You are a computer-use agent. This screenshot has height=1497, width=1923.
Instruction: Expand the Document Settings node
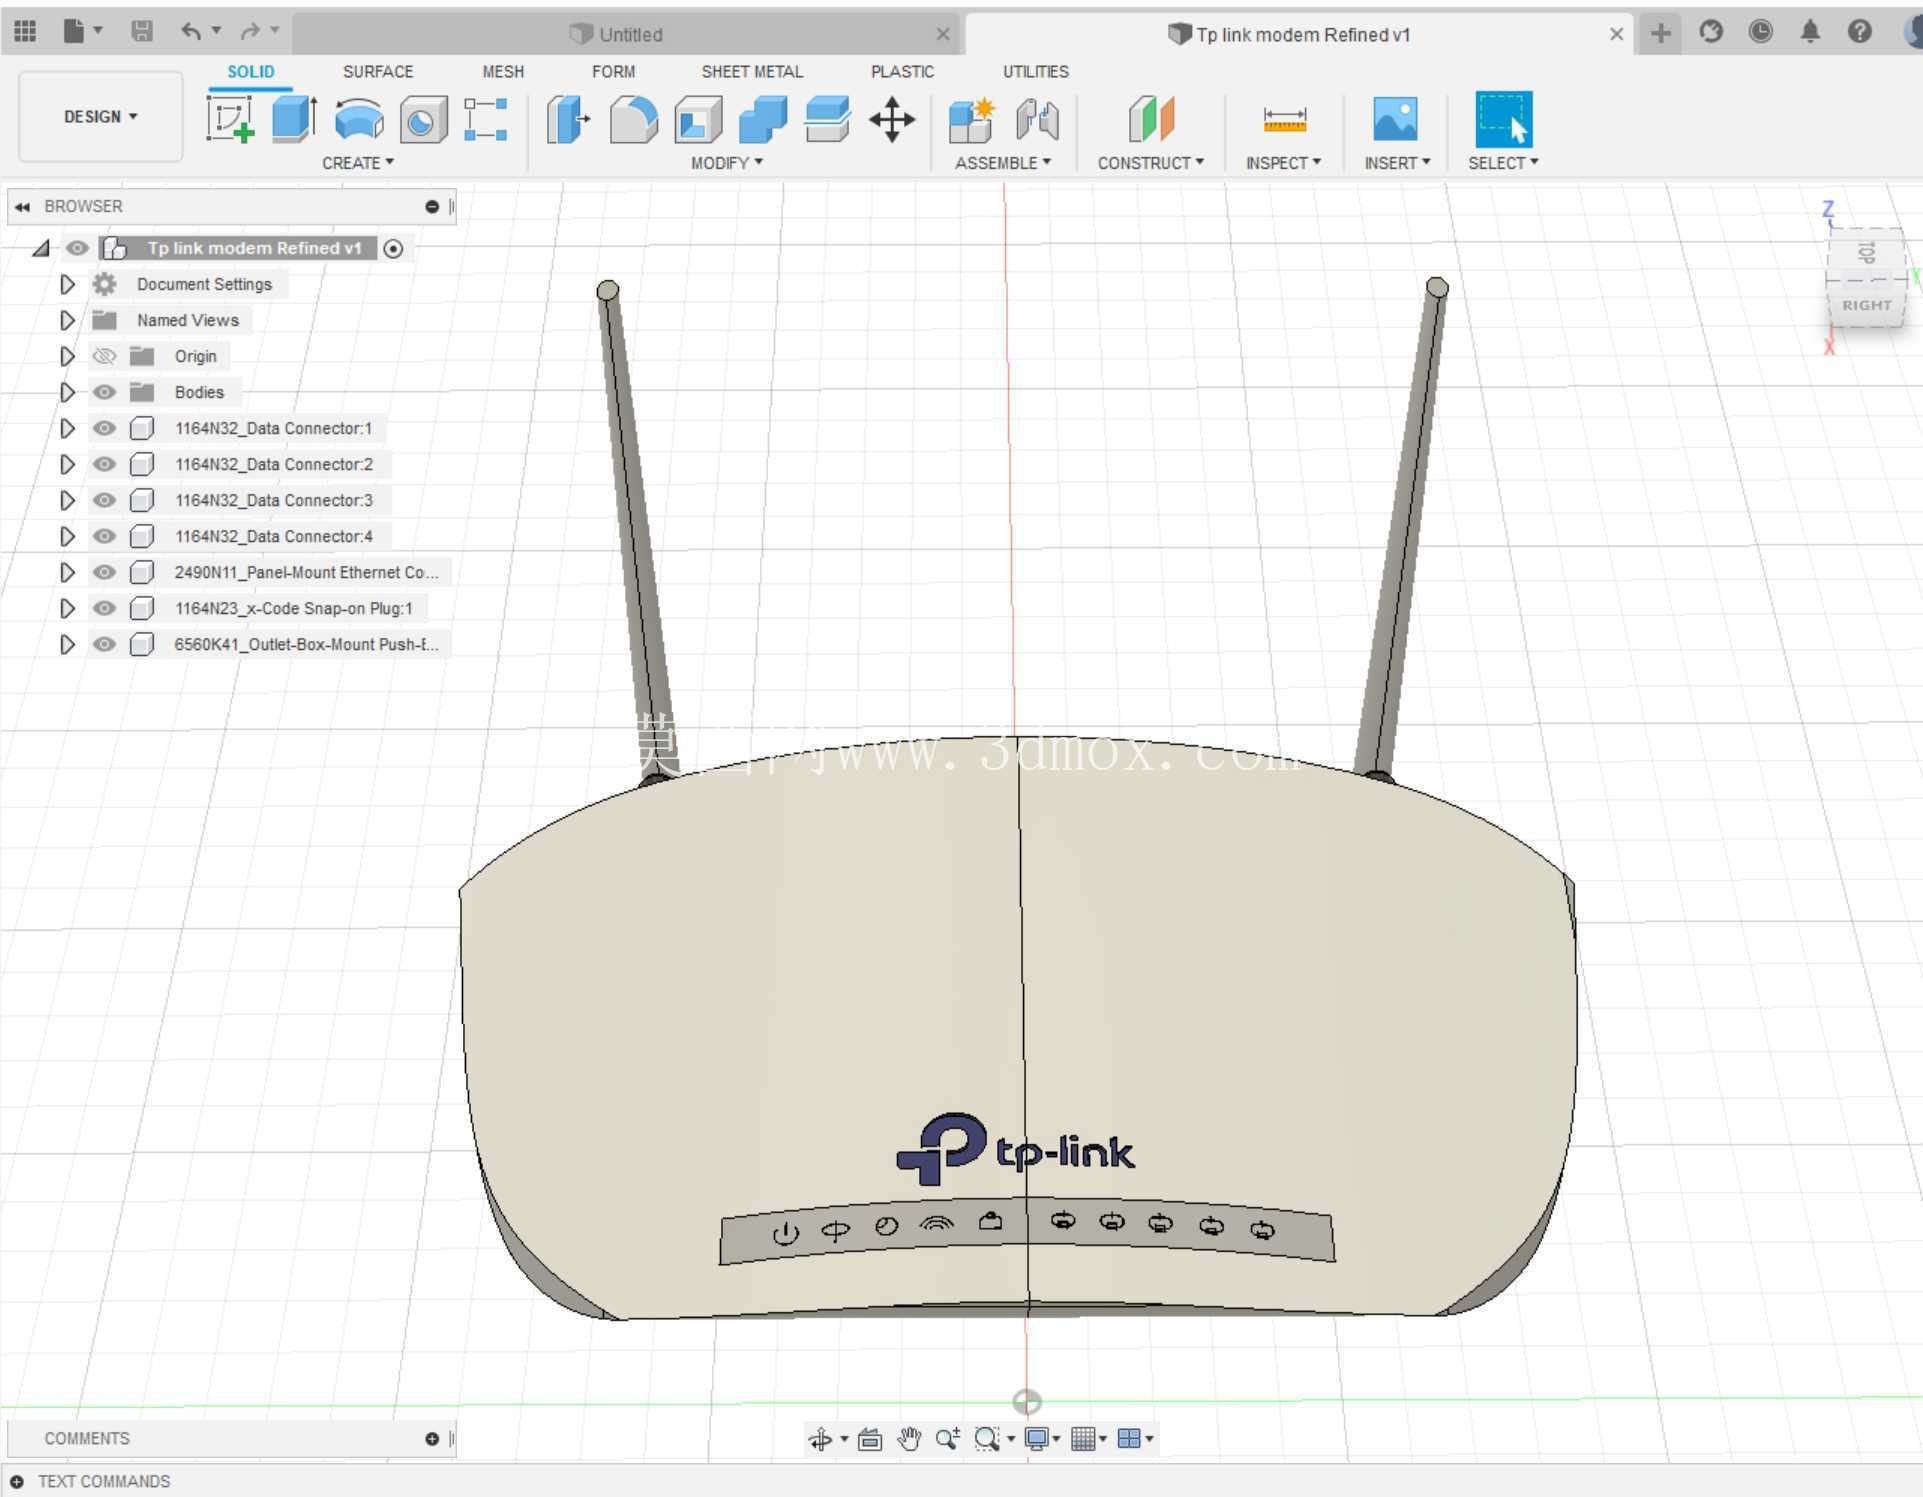[x=67, y=284]
